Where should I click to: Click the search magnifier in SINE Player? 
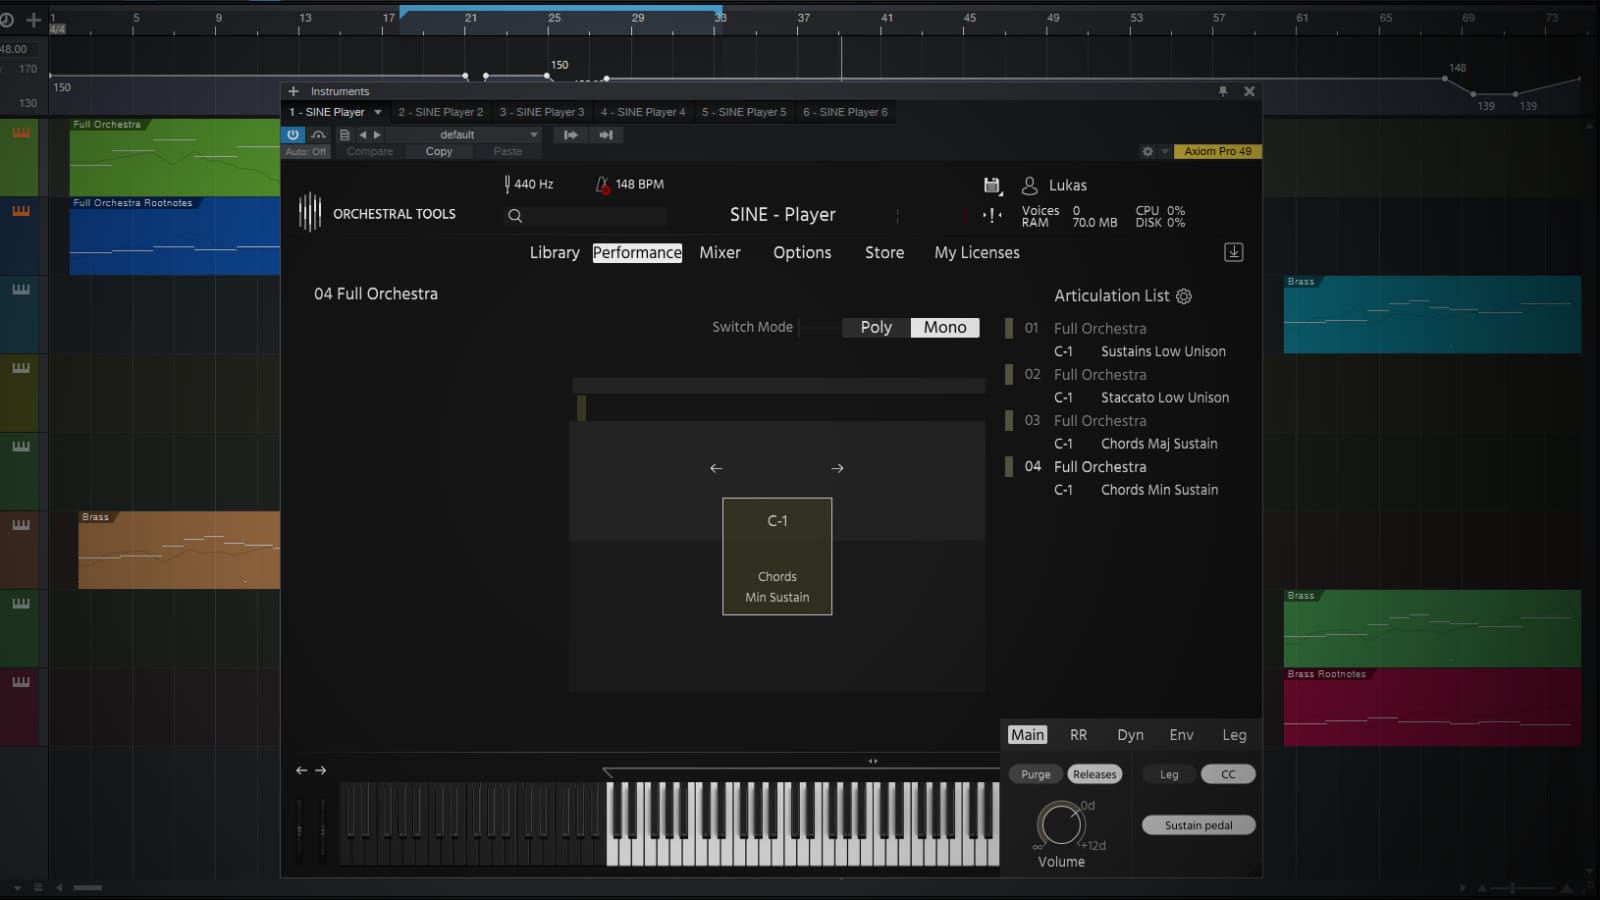[516, 215]
